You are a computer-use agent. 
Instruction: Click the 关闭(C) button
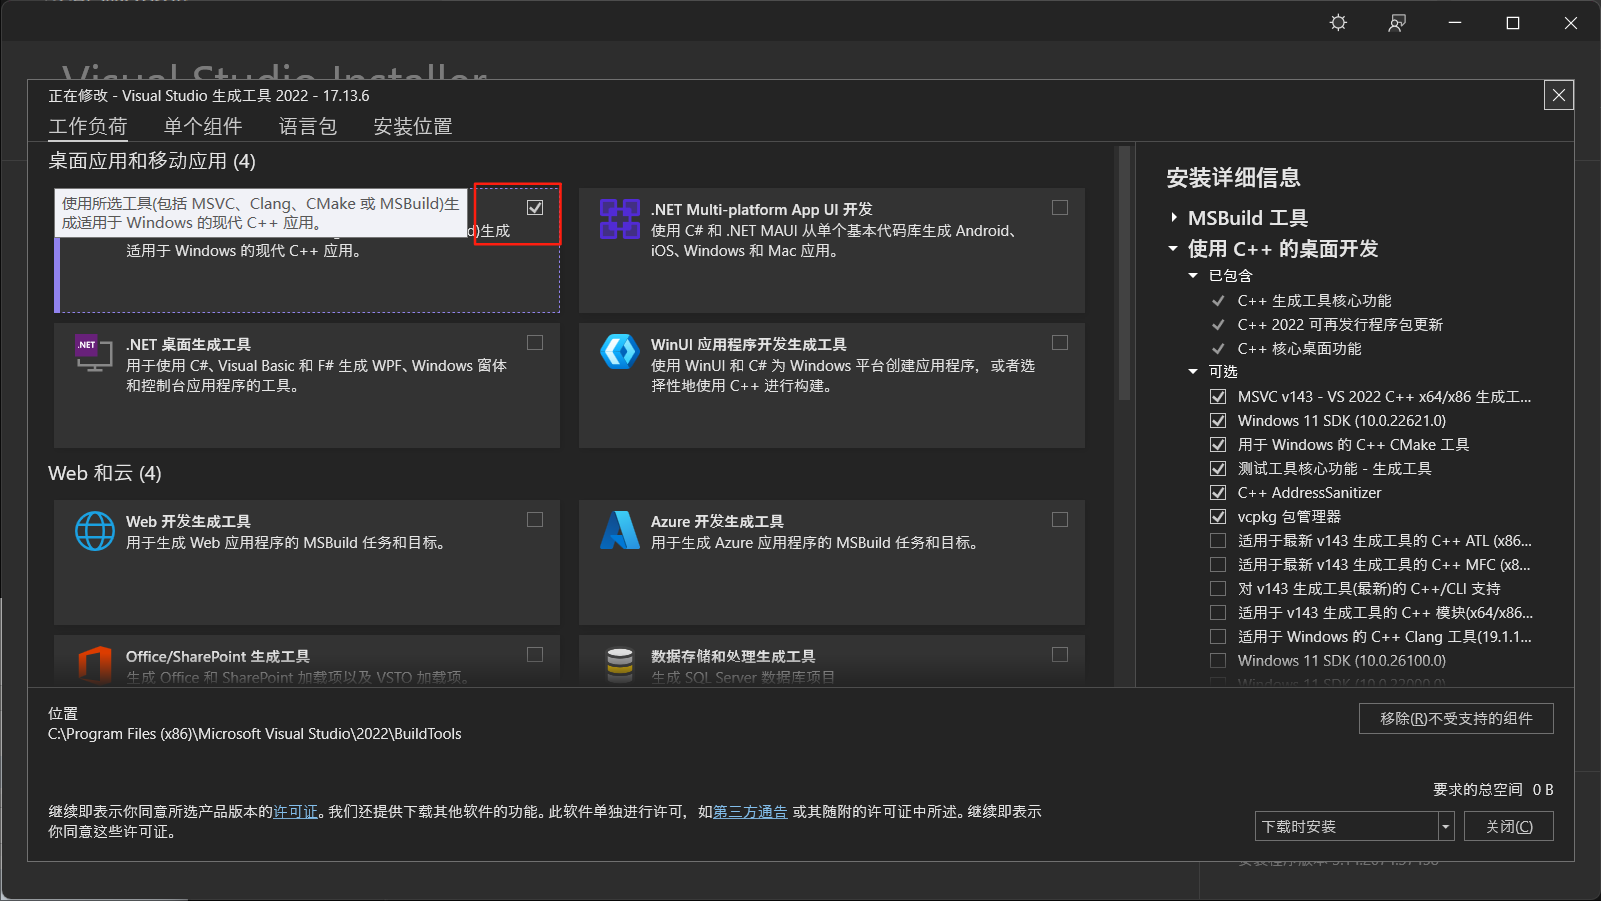pos(1508,825)
